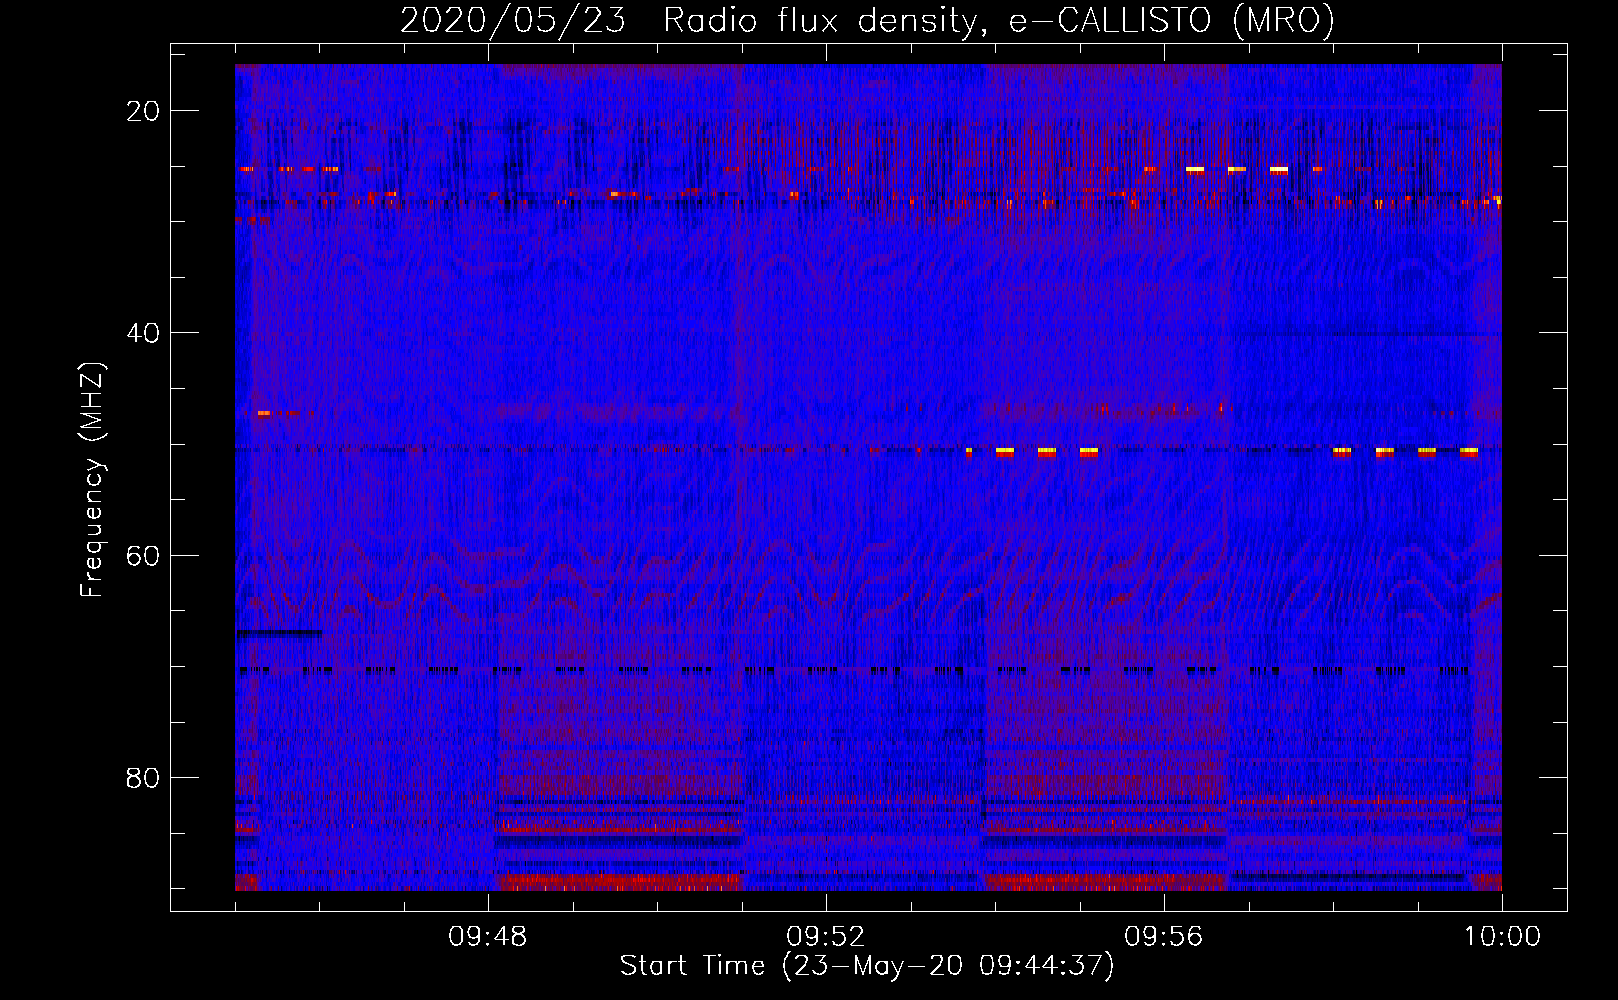Select the Frequency (MHZ) axis label
This screenshot has width=1618, height=1000.
pyautogui.click(x=92, y=480)
